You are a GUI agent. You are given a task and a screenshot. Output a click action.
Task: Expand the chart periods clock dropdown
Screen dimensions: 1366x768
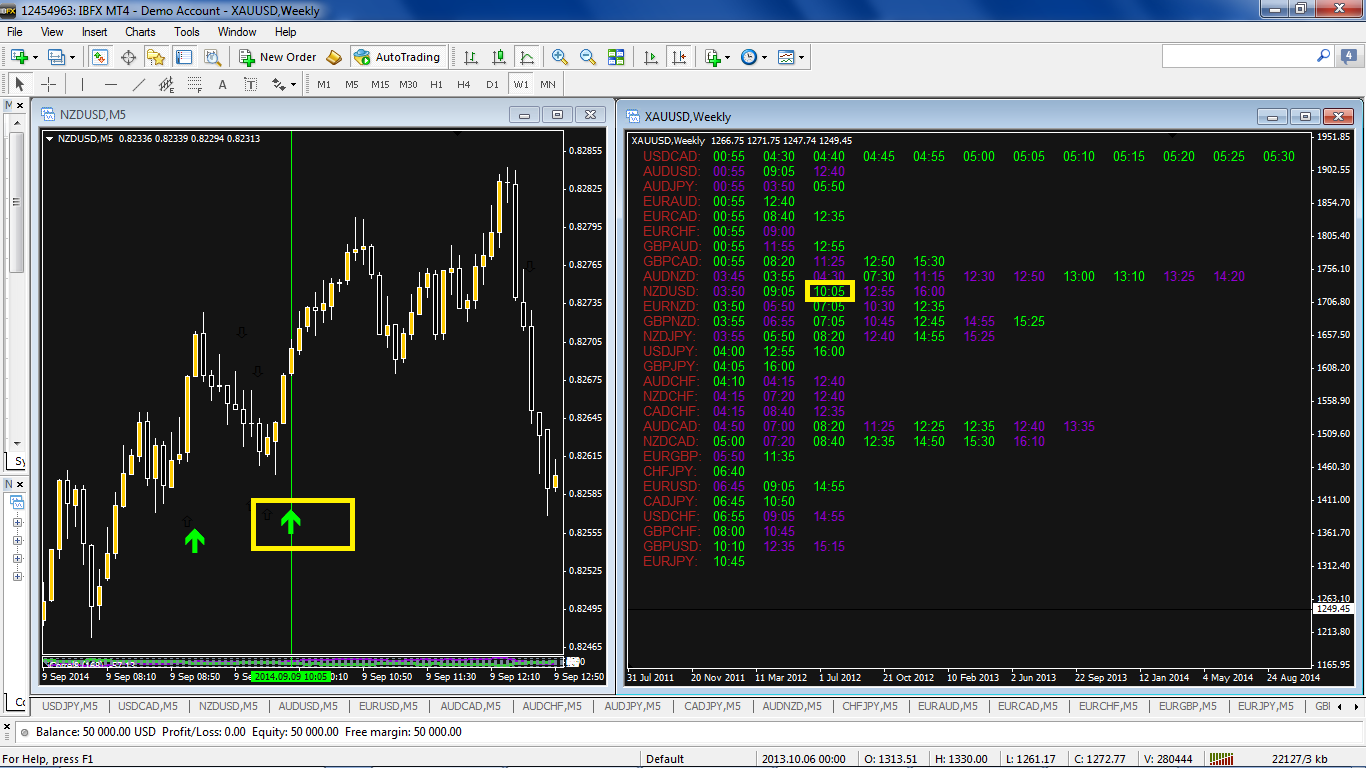pyautogui.click(x=764, y=58)
